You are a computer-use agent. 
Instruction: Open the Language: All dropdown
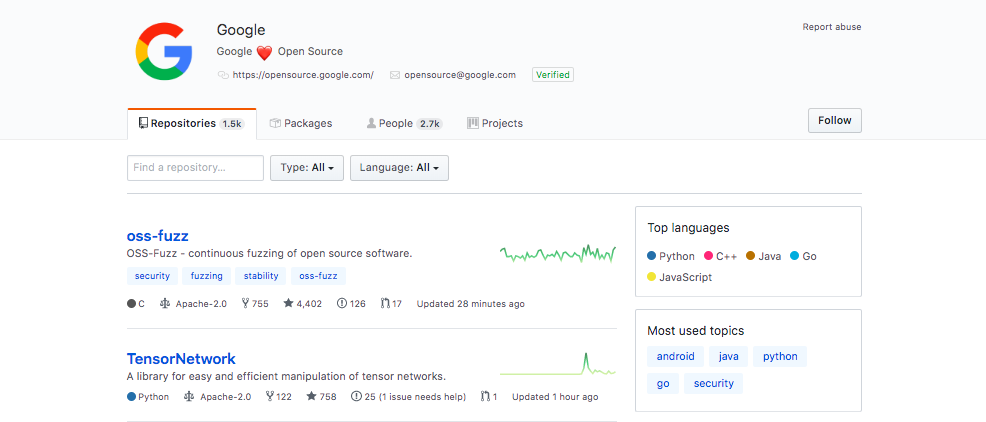(399, 168)
